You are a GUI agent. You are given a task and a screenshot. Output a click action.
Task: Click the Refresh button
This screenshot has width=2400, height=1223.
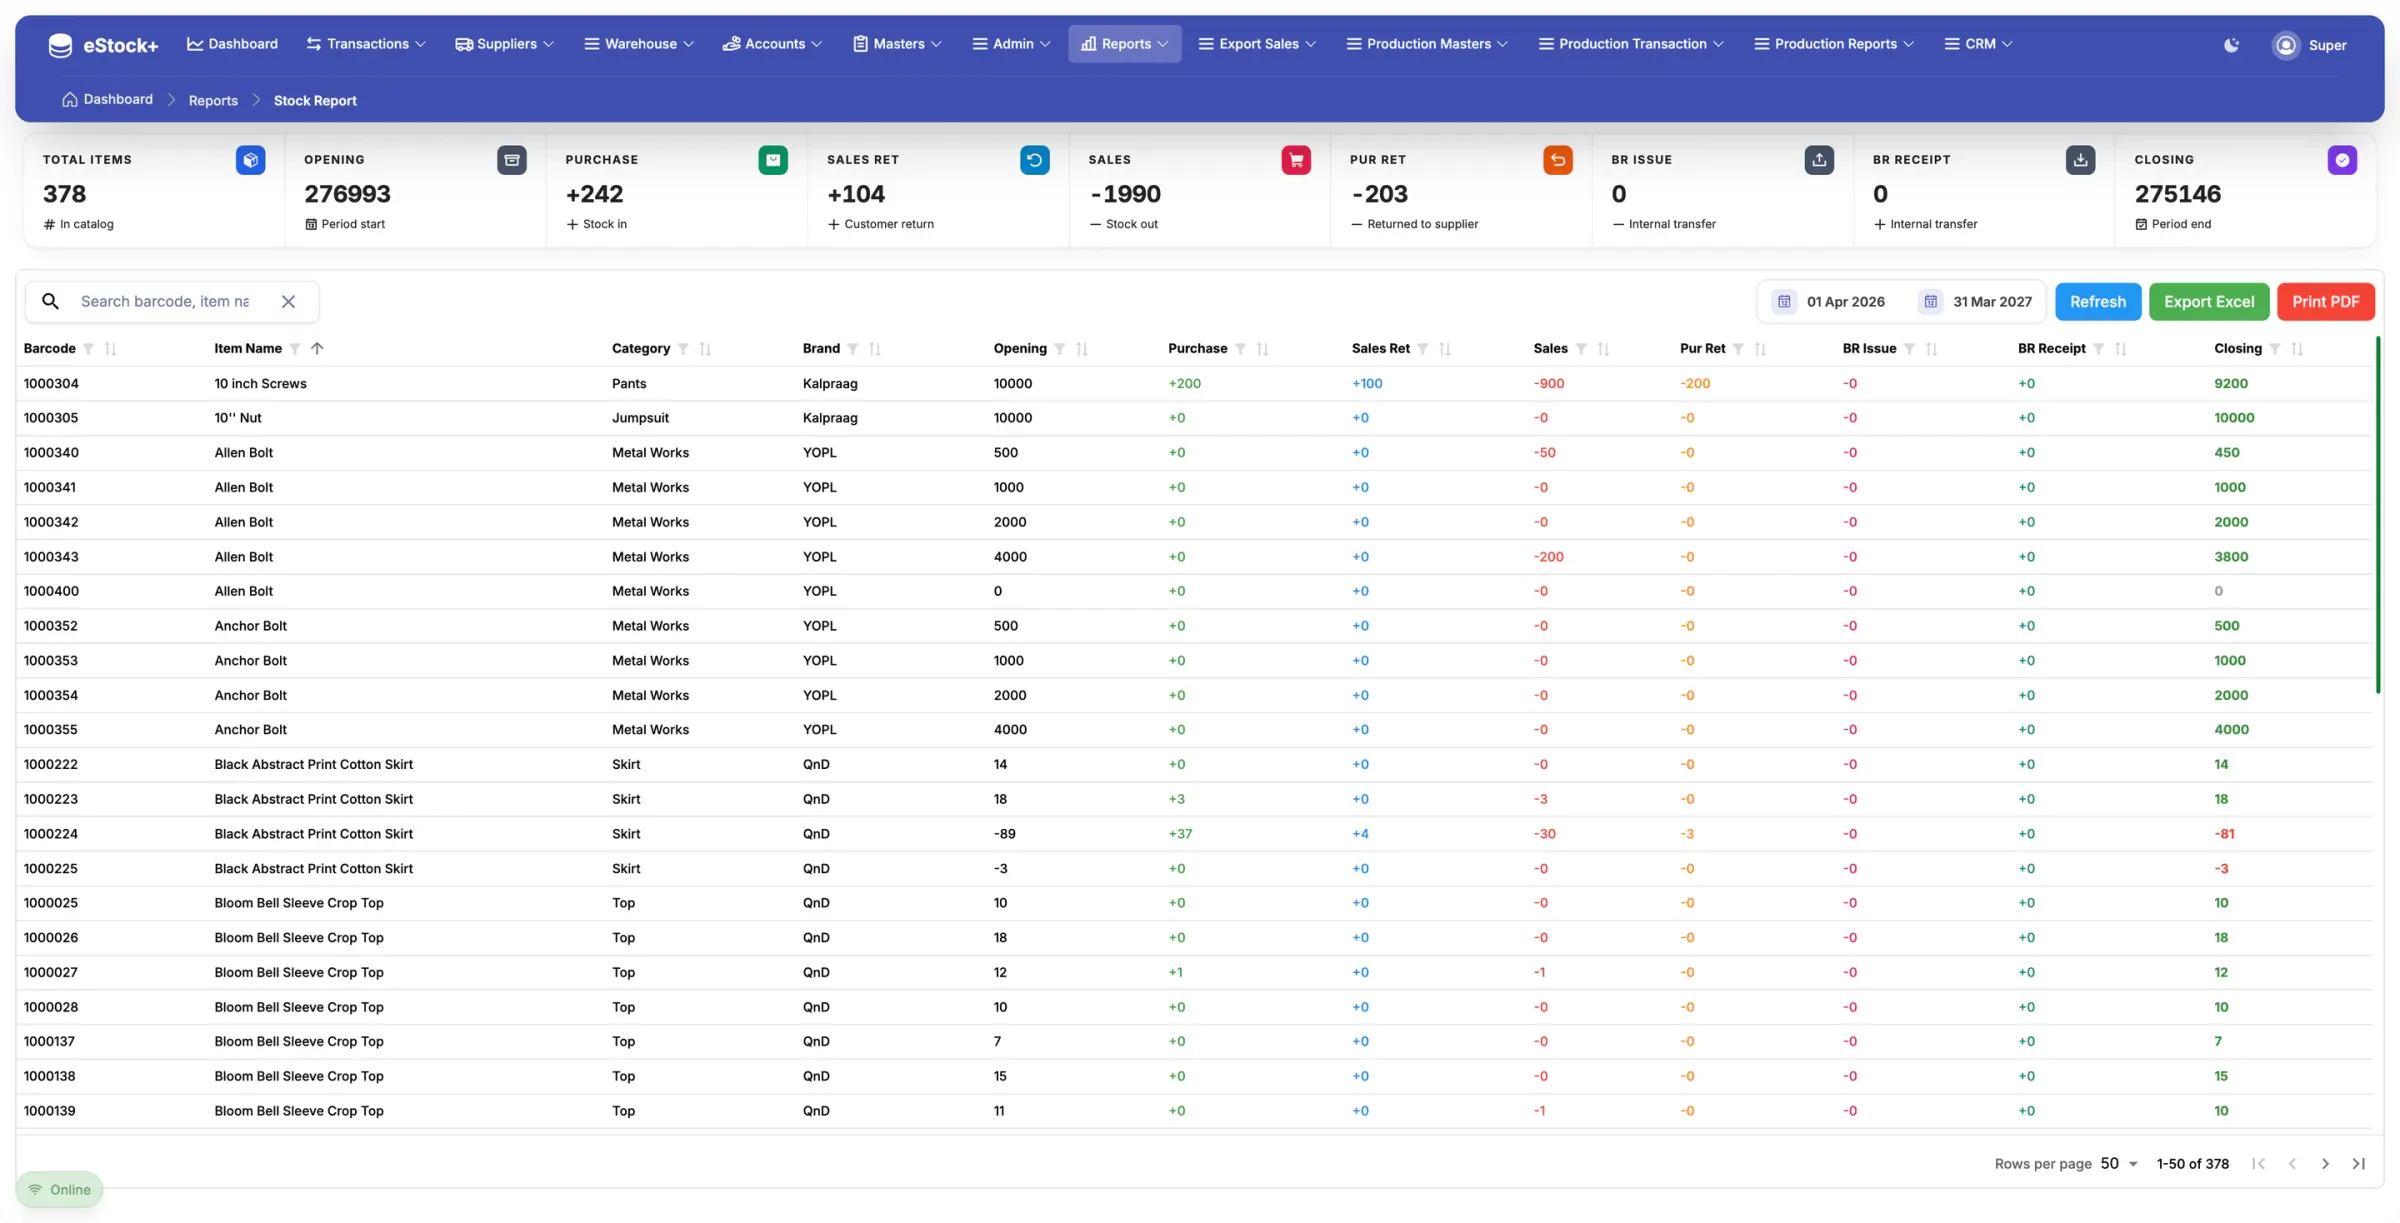[2098, 301]
